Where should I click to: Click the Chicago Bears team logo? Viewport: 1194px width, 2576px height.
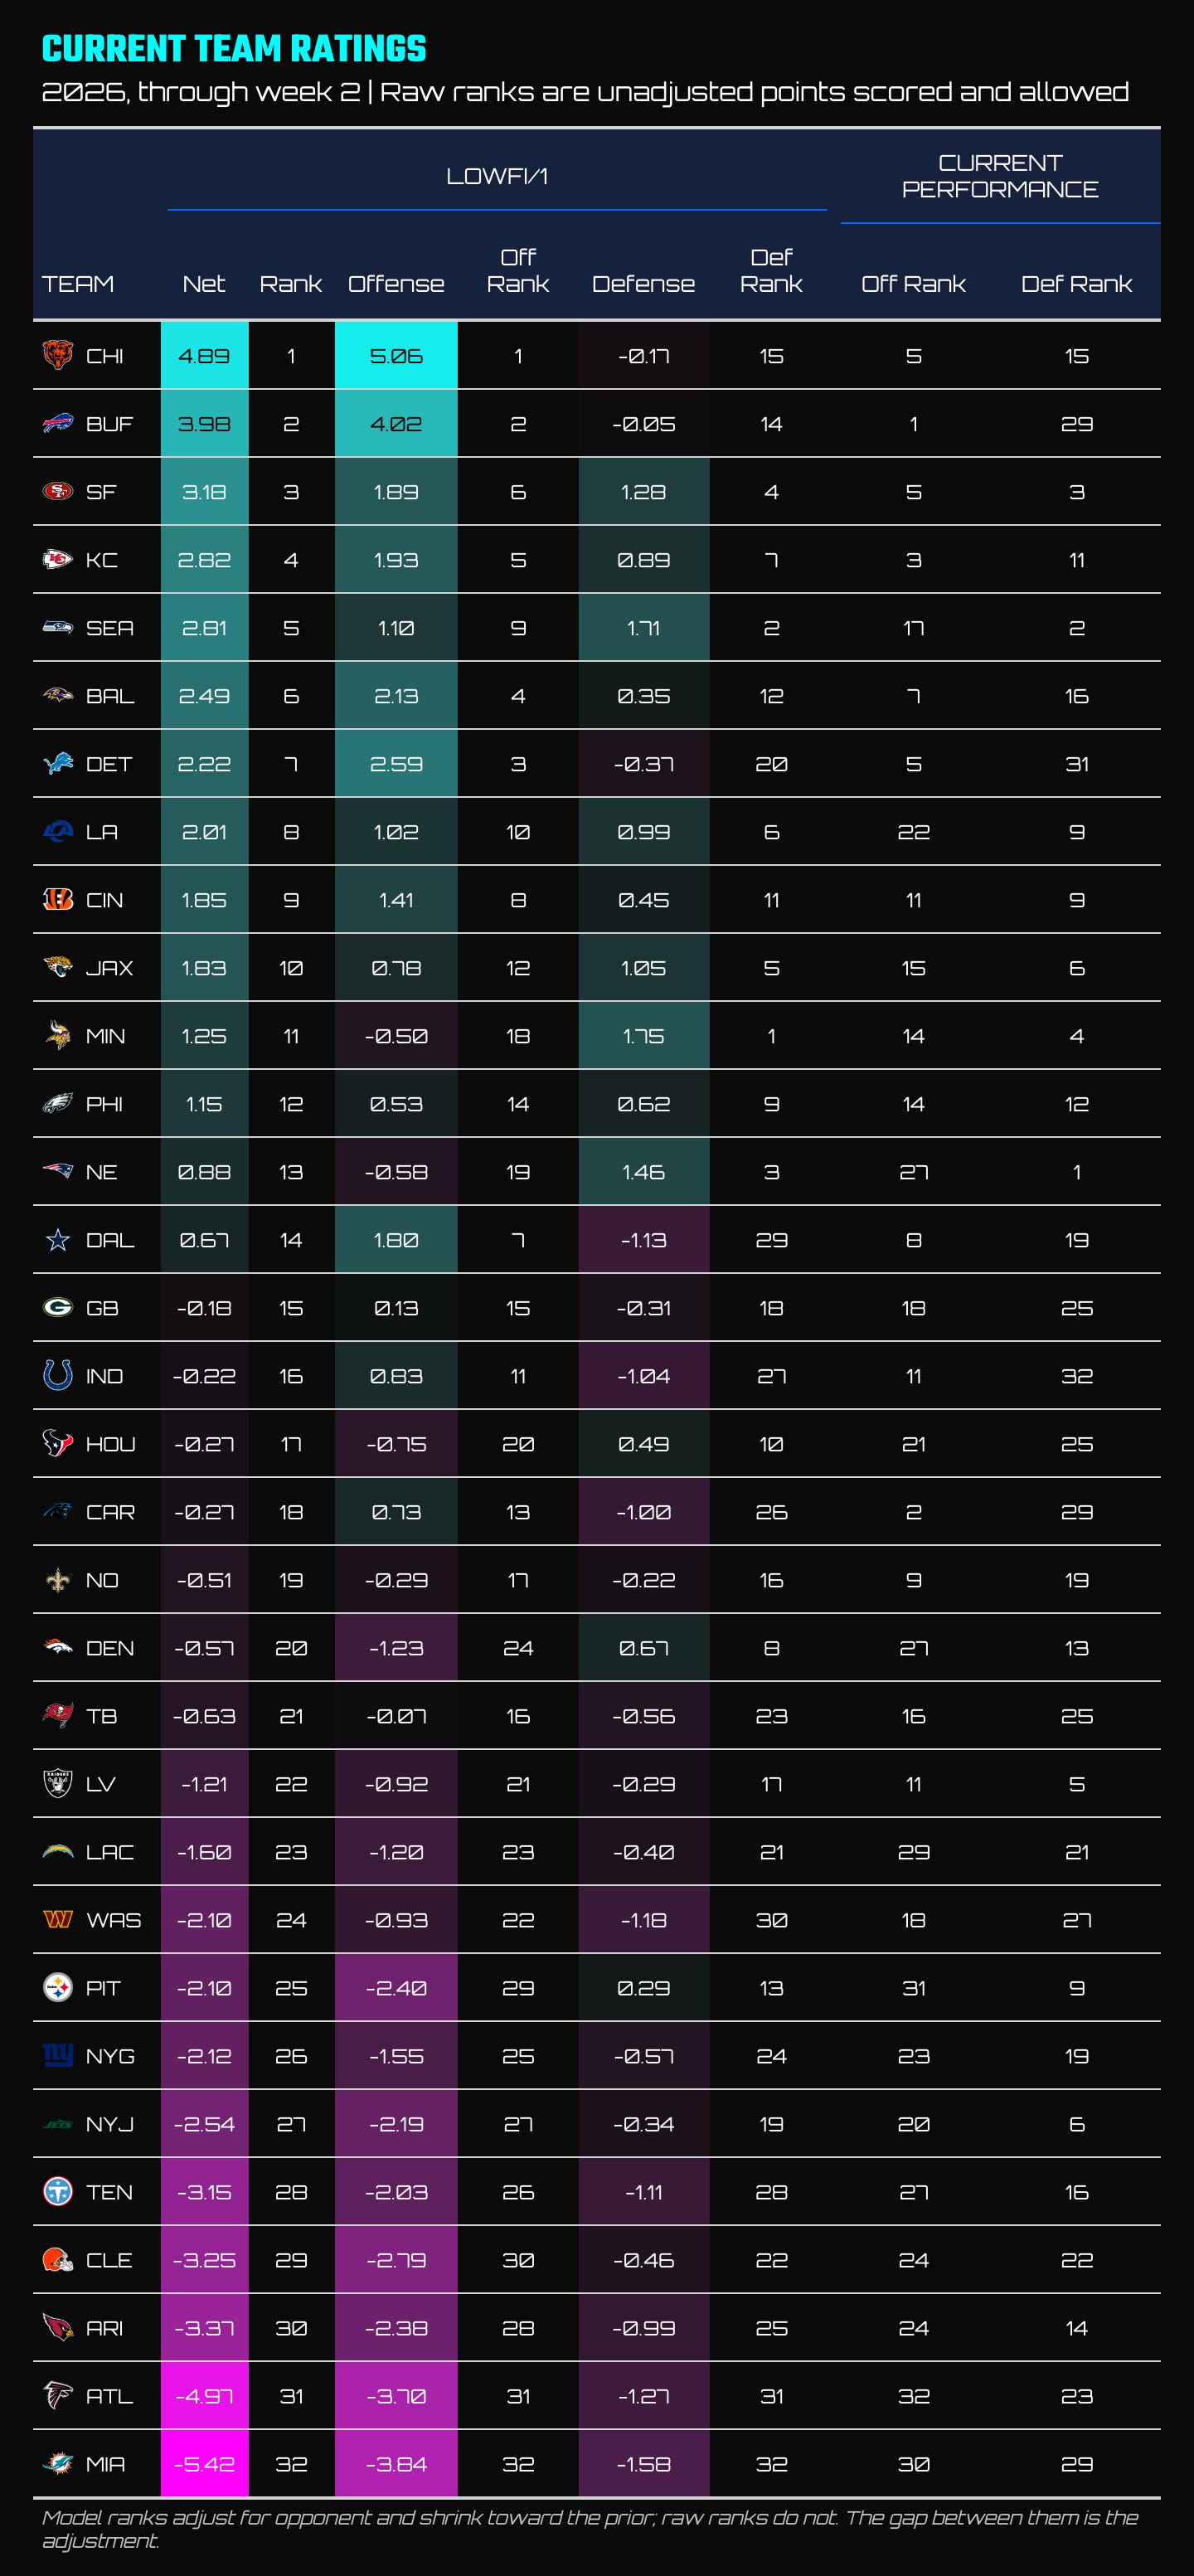(x=58, y=355)
